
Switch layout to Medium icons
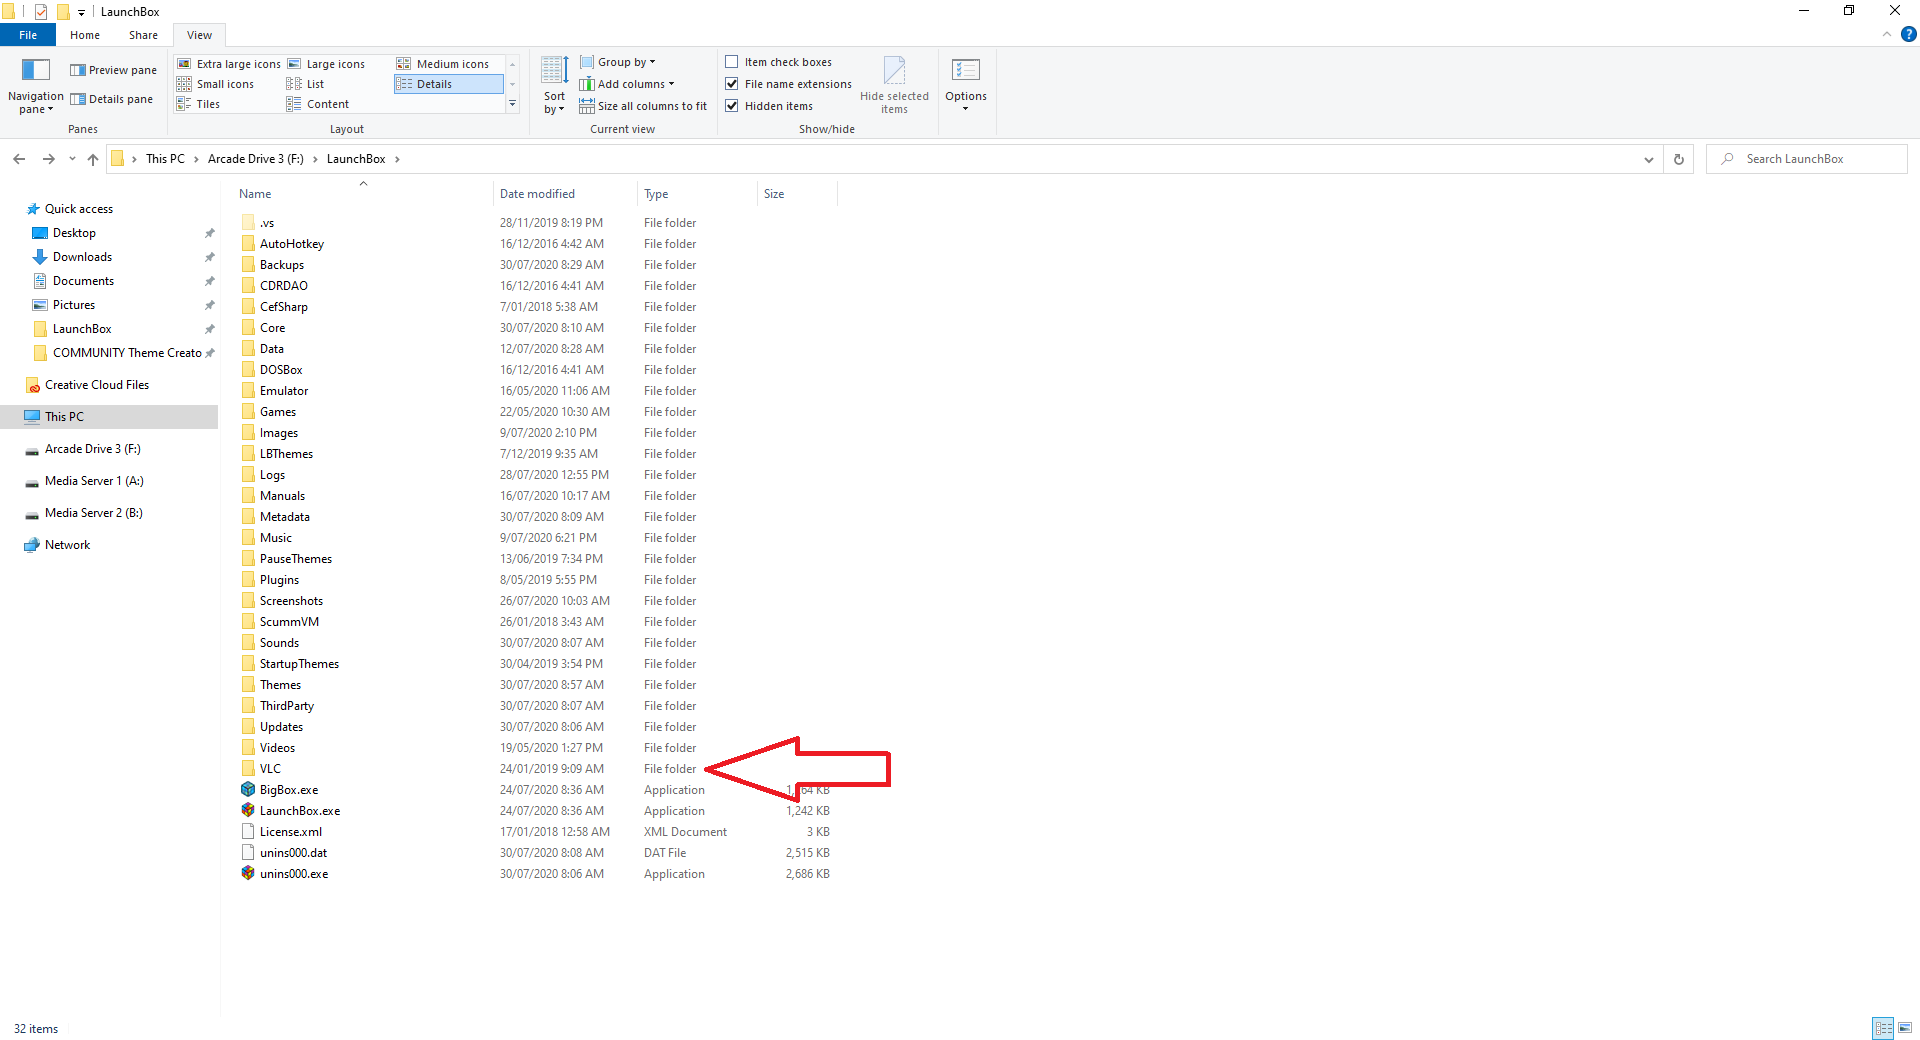click(x=443, y=64)
